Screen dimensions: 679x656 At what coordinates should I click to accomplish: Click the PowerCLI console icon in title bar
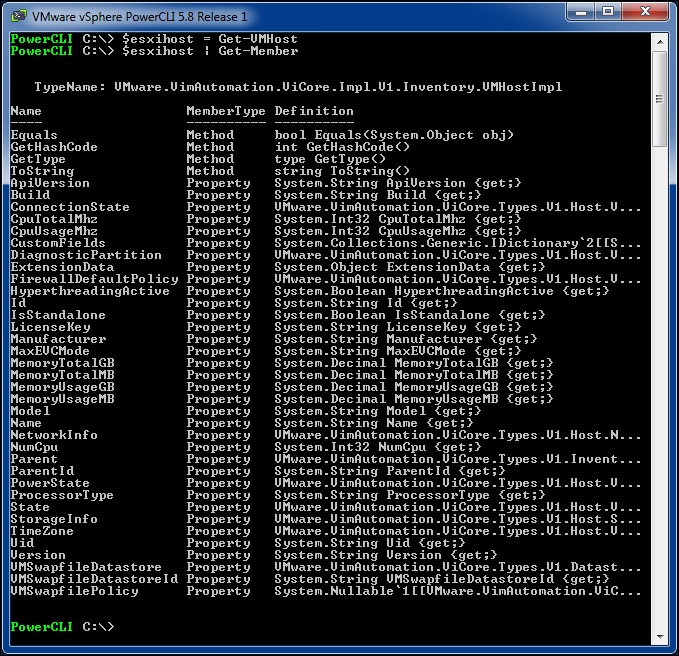[x=18, y=16]
